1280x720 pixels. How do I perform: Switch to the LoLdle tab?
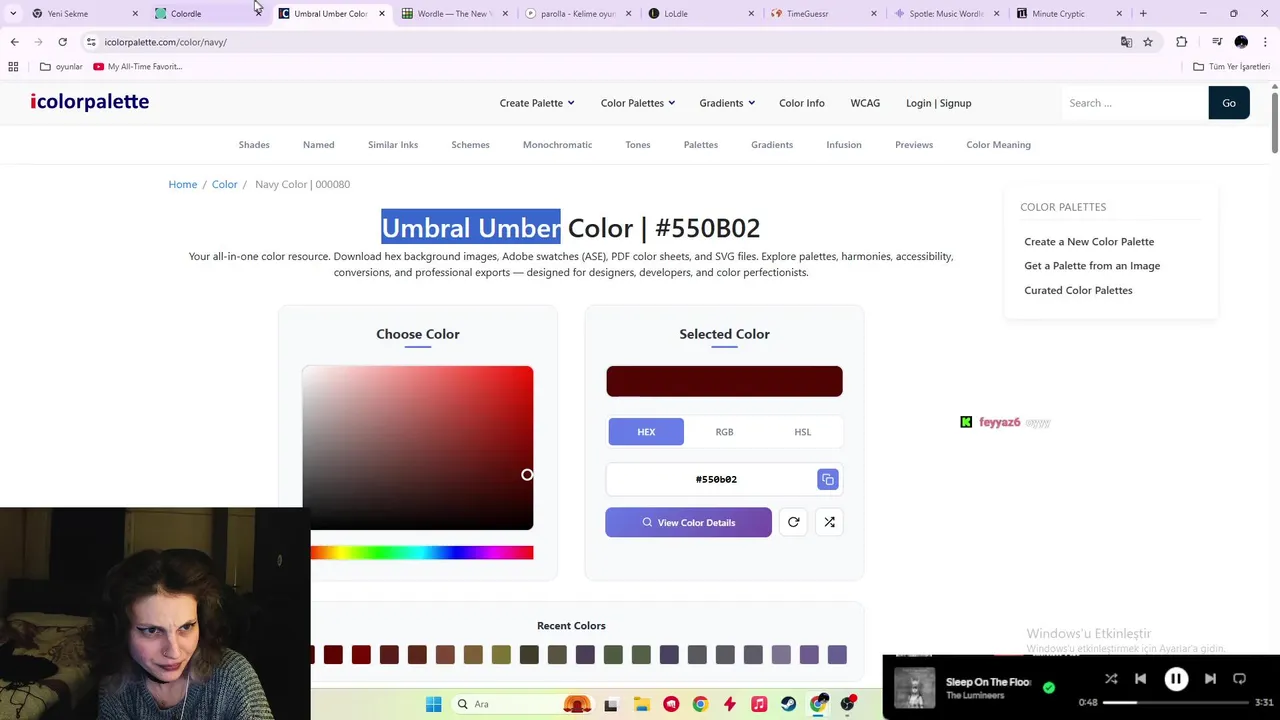tap(700, 14)
